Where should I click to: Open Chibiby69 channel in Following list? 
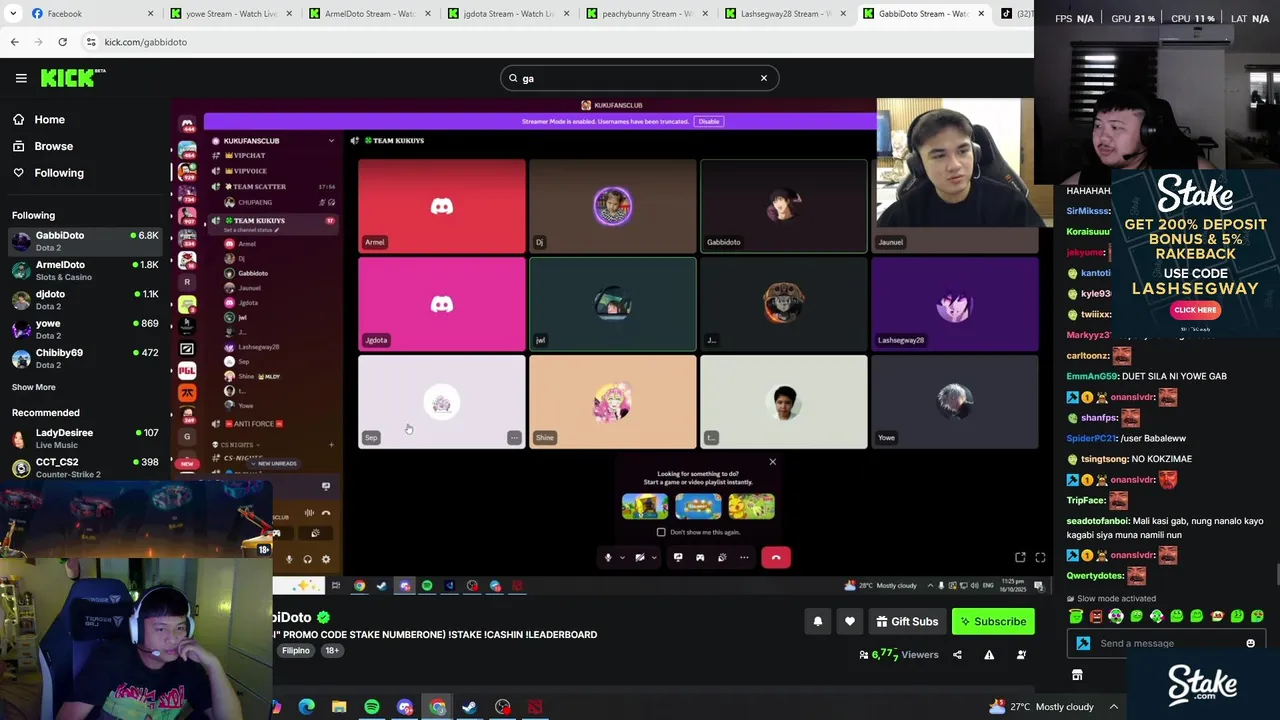85,358
